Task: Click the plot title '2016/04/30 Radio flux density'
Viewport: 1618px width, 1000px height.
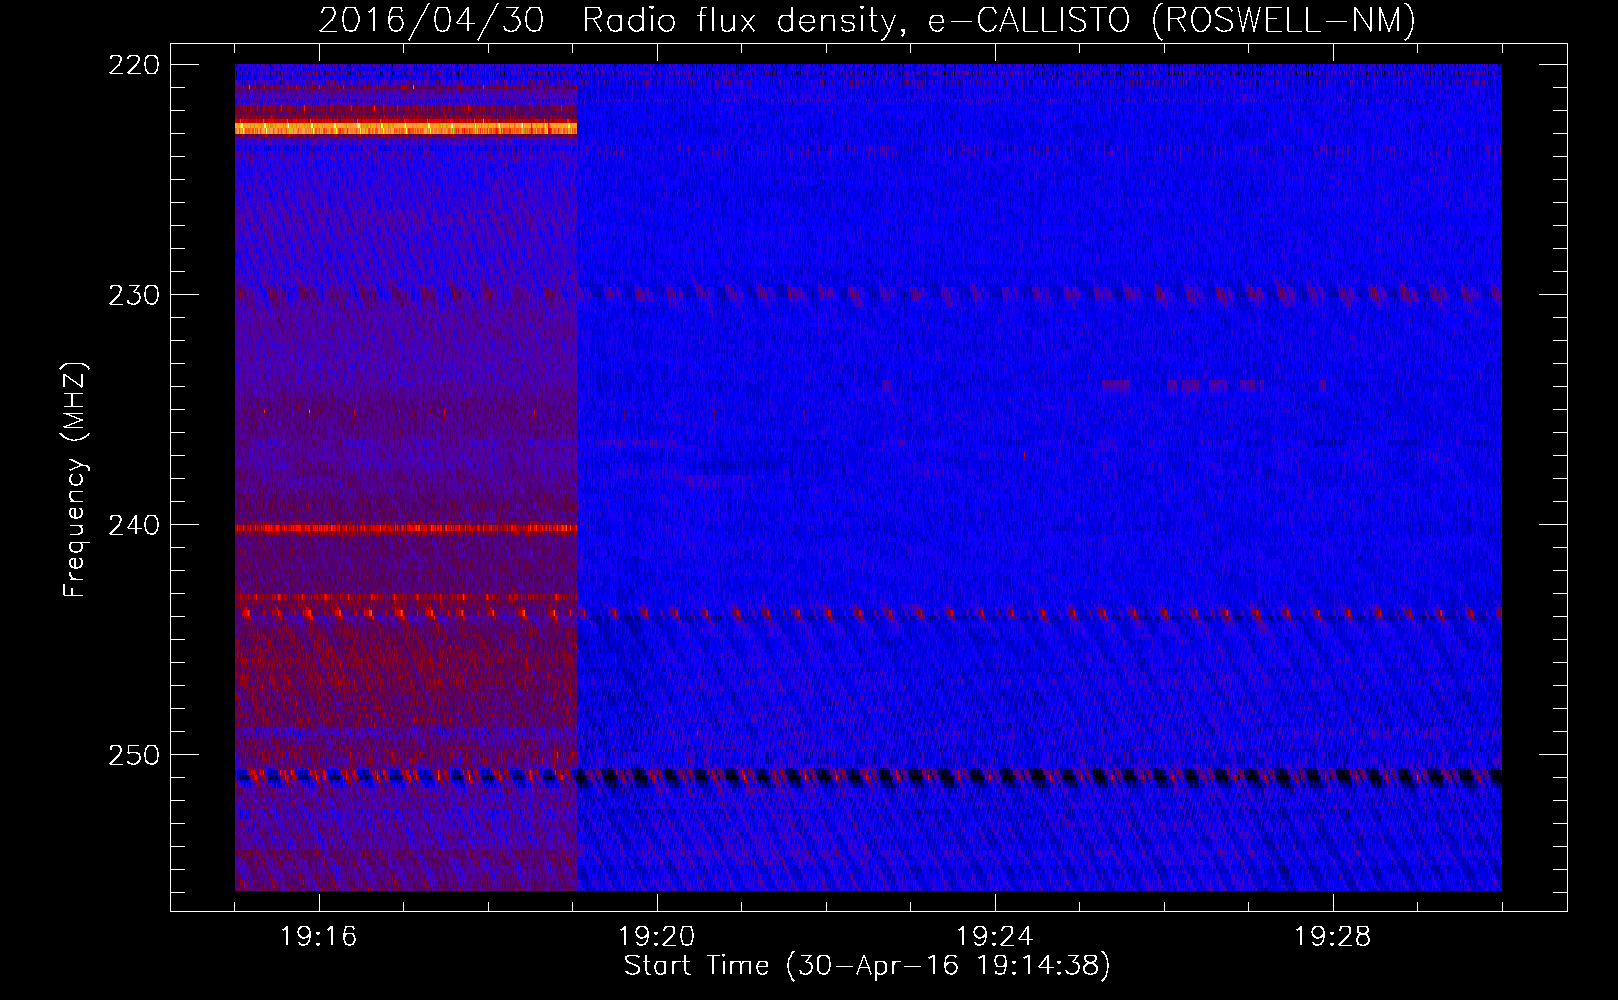Action: coord(613,21)
